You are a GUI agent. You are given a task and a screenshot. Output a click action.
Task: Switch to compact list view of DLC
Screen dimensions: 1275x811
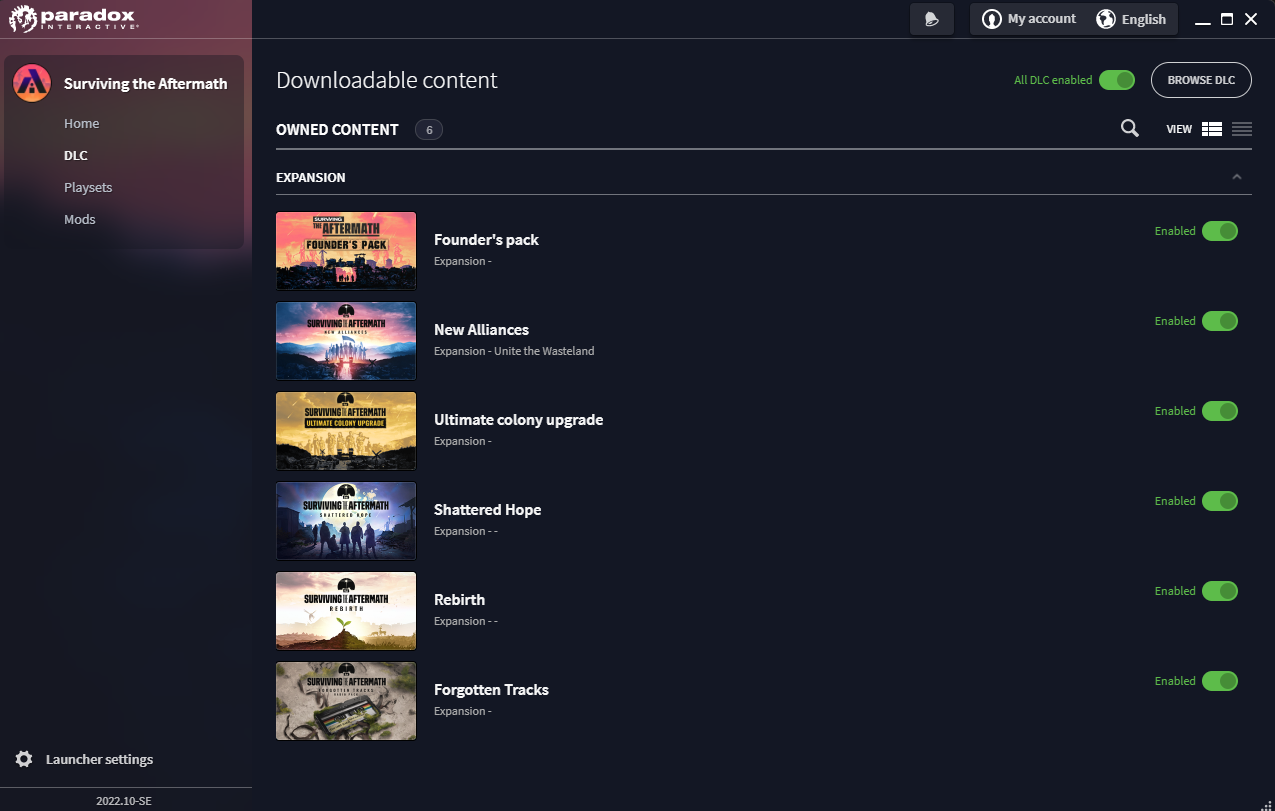coord(1241,128)
